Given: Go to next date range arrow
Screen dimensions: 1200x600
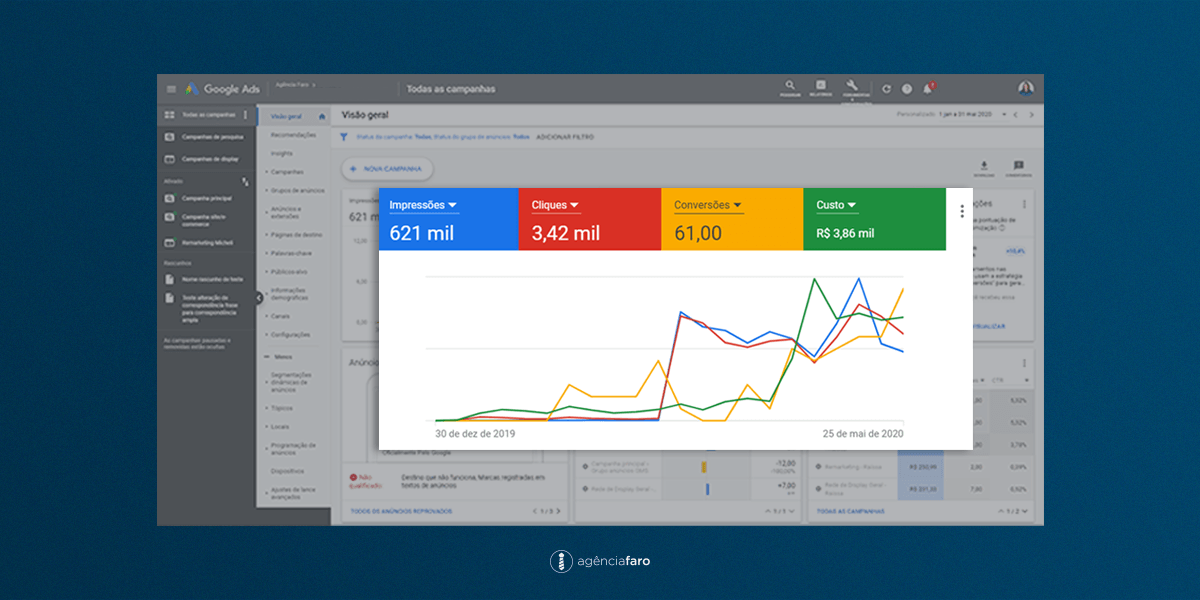Looking at the screenshot, I should (1032, 115).
